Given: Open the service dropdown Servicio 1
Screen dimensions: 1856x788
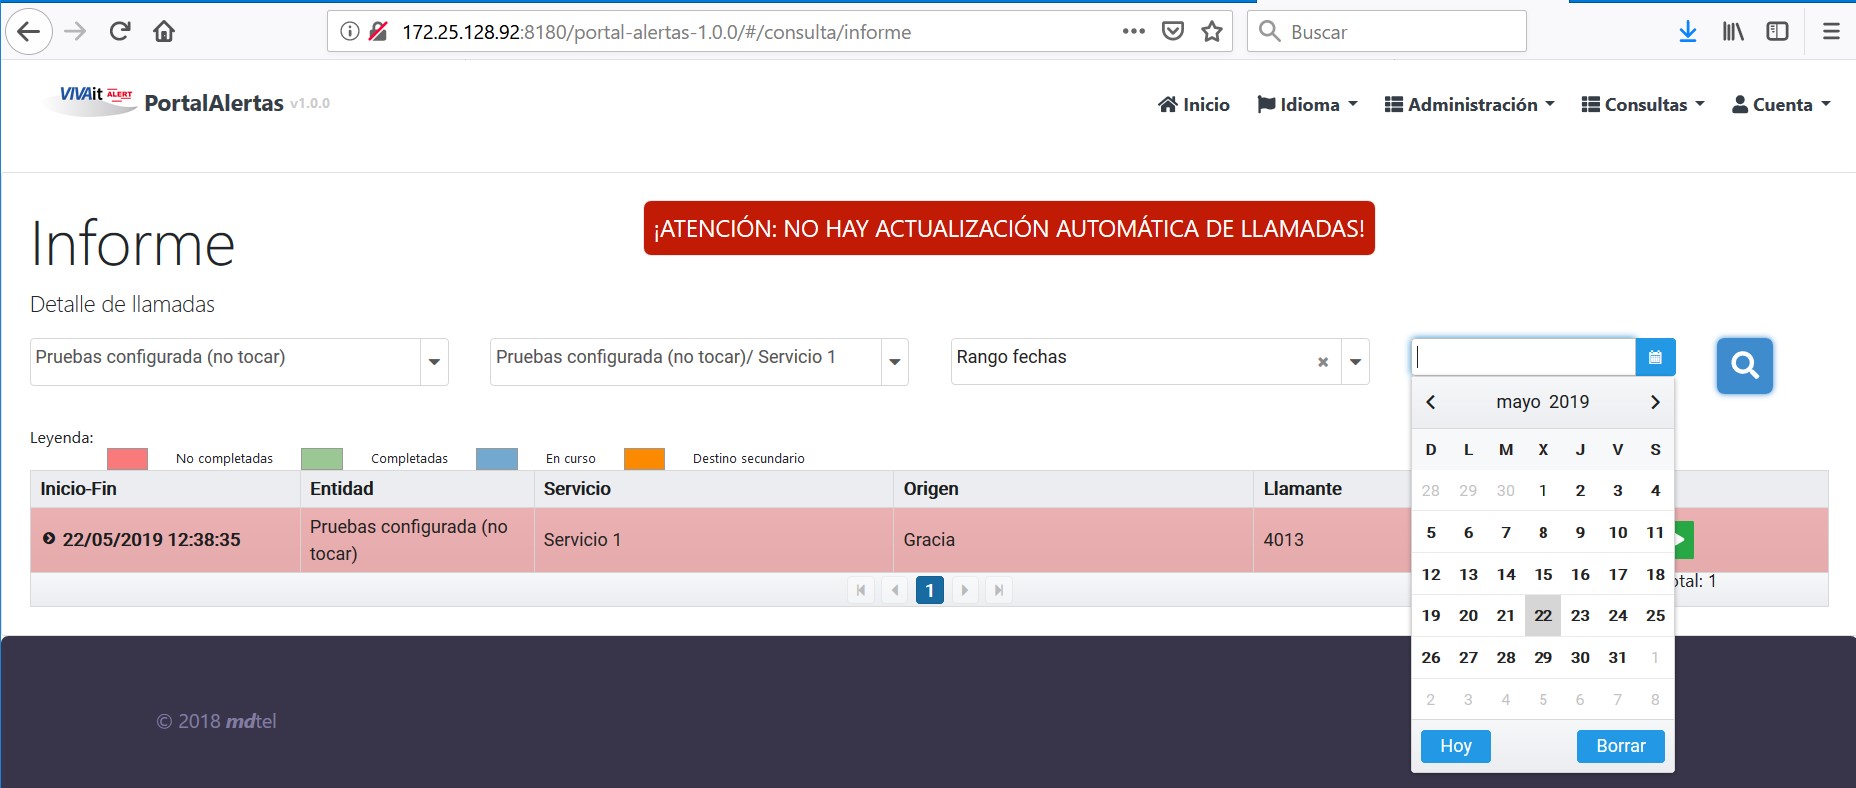Looking at the screenshot, I should (x=895, y=362).
